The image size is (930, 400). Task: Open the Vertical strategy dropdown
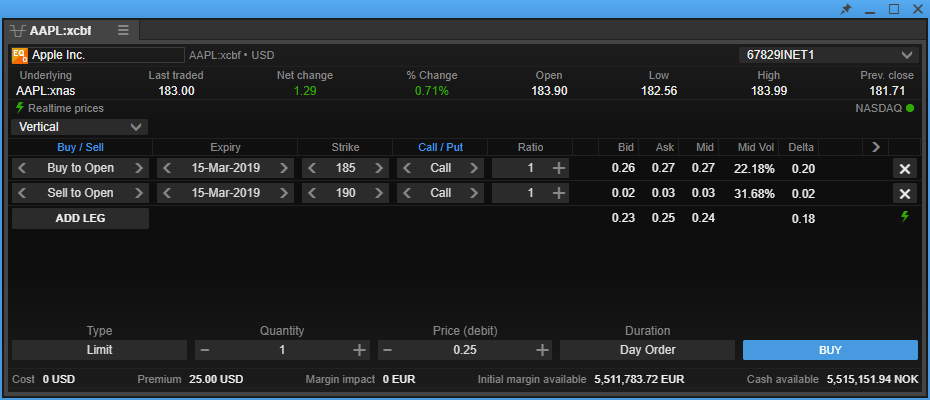click(79, 127)
